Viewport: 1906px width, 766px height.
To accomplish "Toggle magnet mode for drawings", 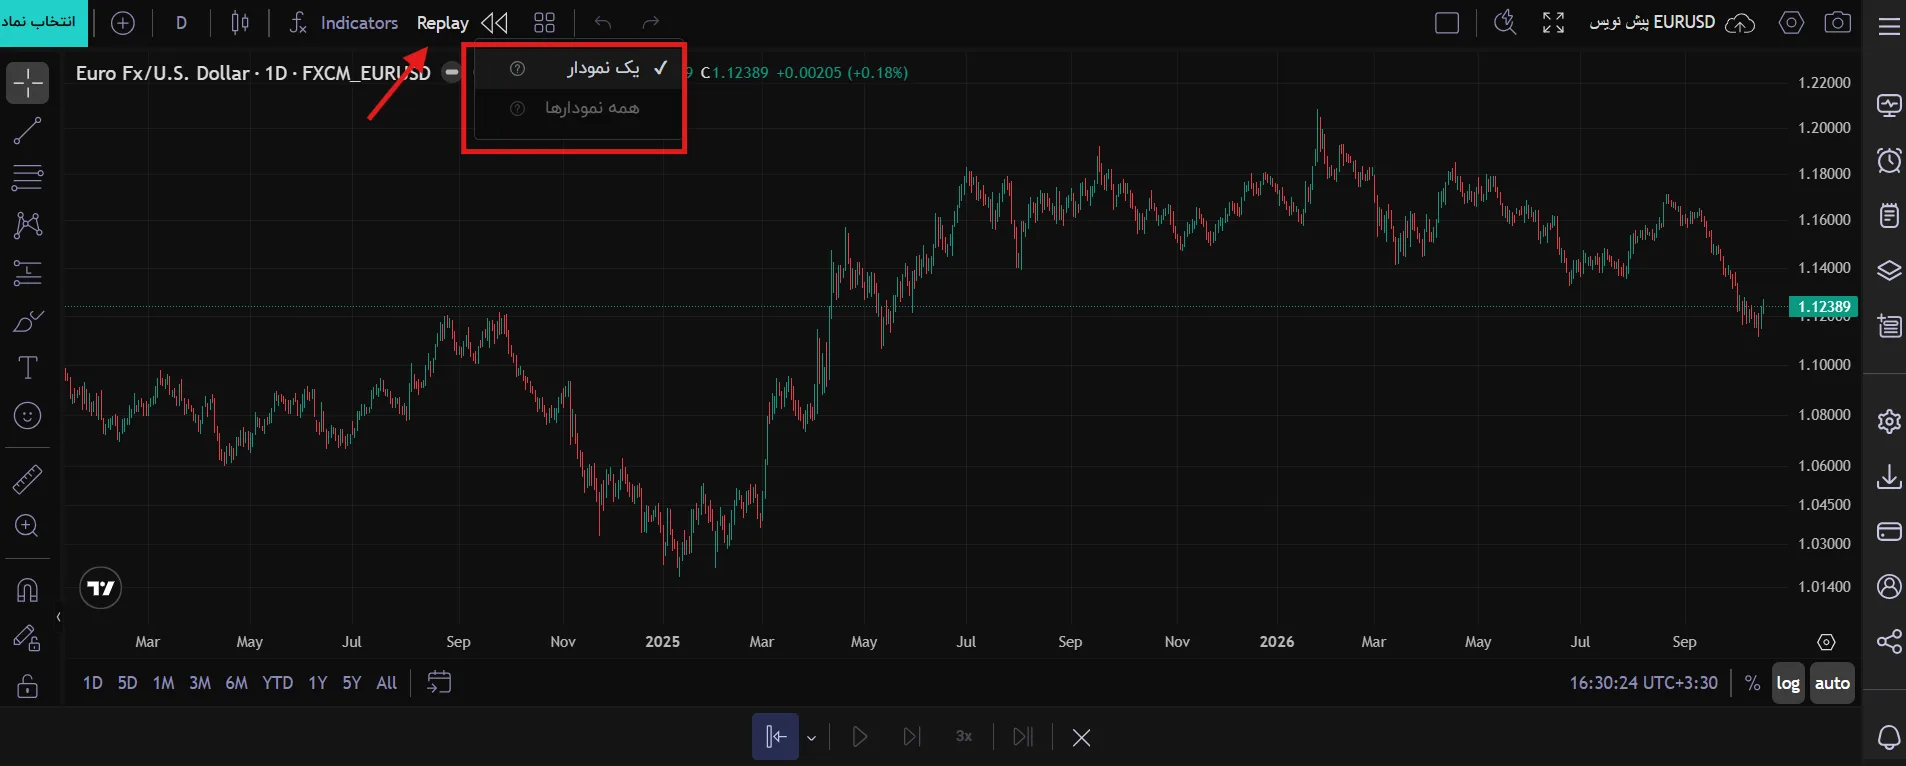I will point(28,590).
